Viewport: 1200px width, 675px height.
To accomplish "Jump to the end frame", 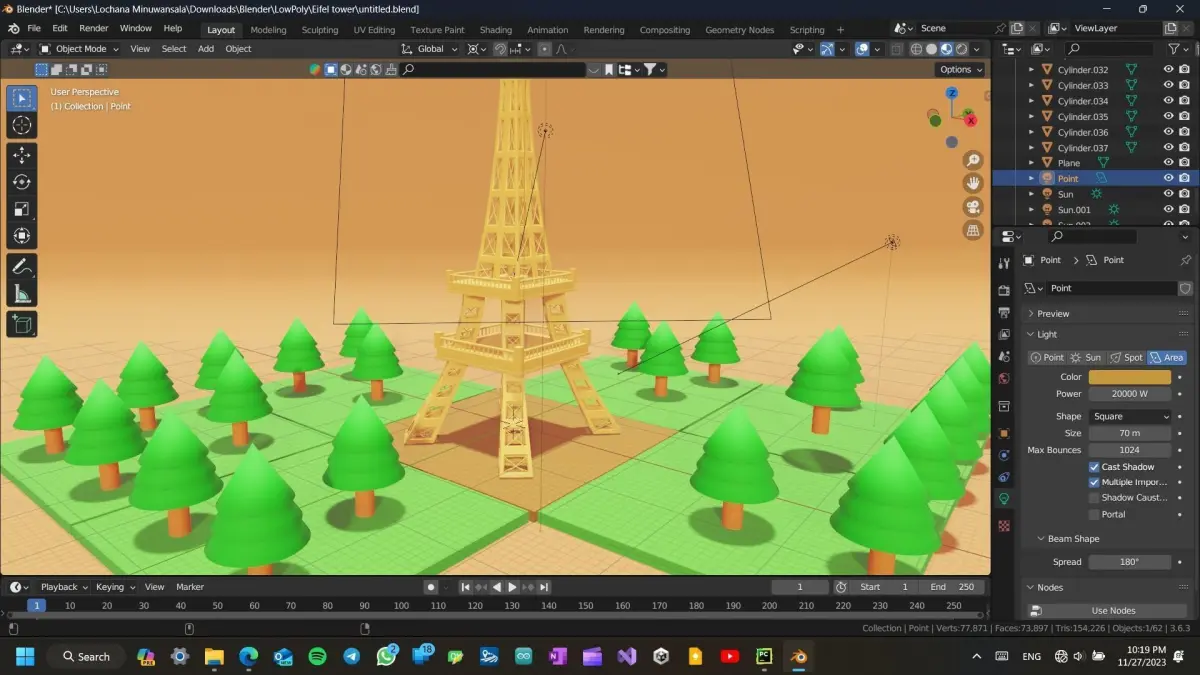I will 544,587.
